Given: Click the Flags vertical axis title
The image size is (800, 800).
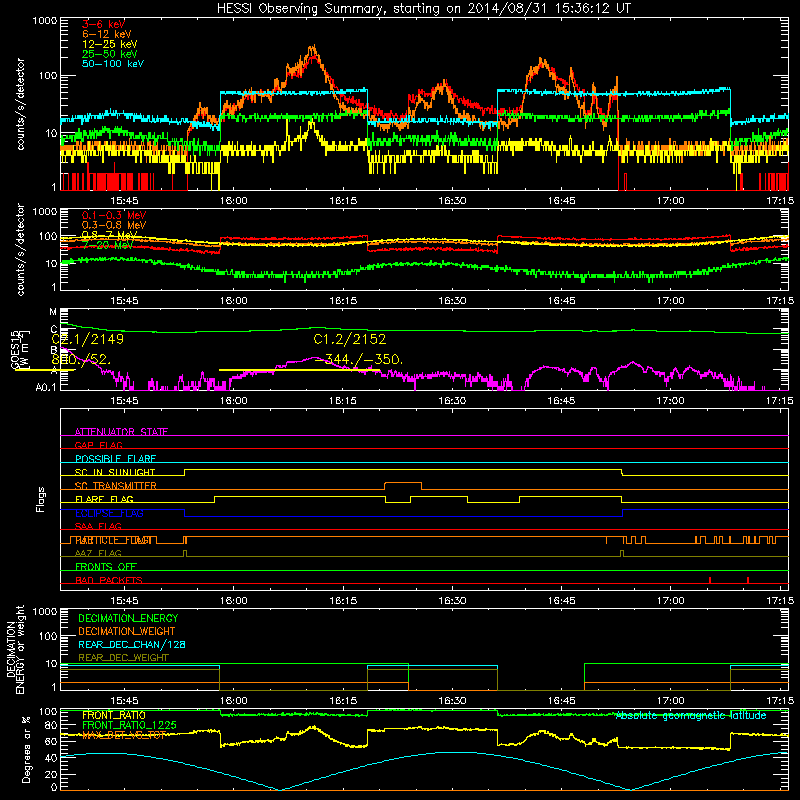Looking at the screenshot, I should [x=40, y=499].
